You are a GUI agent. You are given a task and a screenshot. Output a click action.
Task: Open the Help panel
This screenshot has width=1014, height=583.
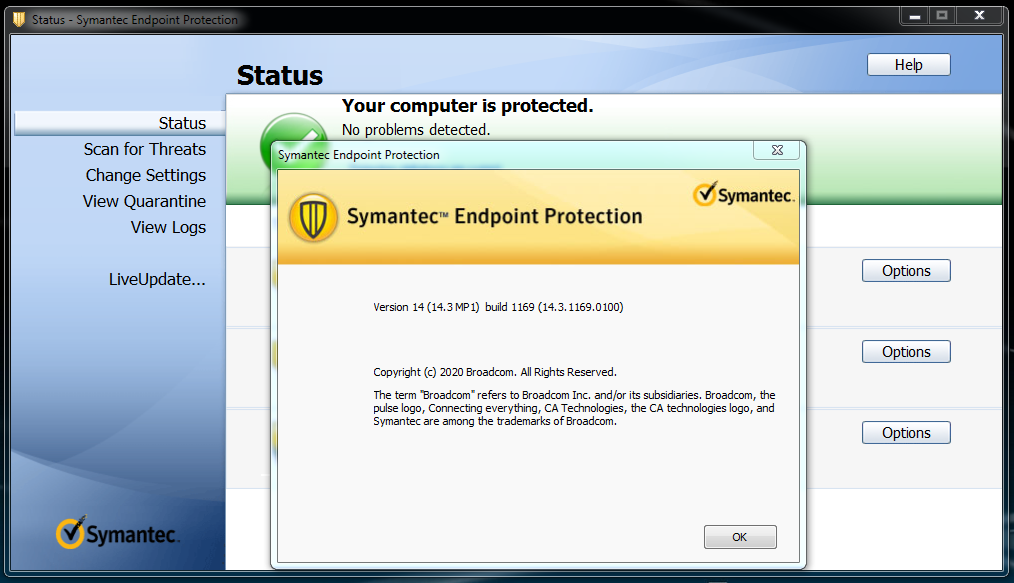tap(907, 64)
